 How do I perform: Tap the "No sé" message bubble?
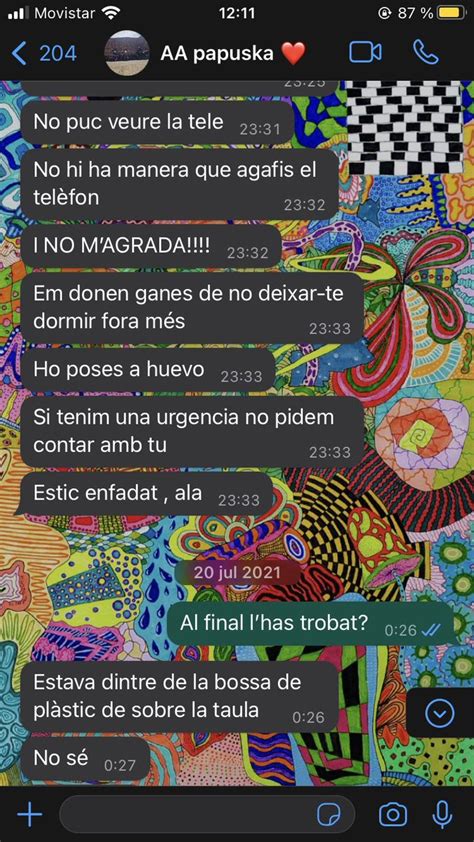tap(85, 759)
